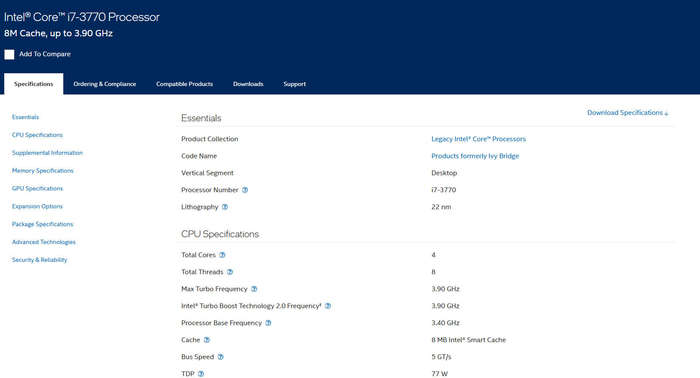Click the 'Essentials' section heading
The height and width of the screenshot is (378, 700).
201,118
